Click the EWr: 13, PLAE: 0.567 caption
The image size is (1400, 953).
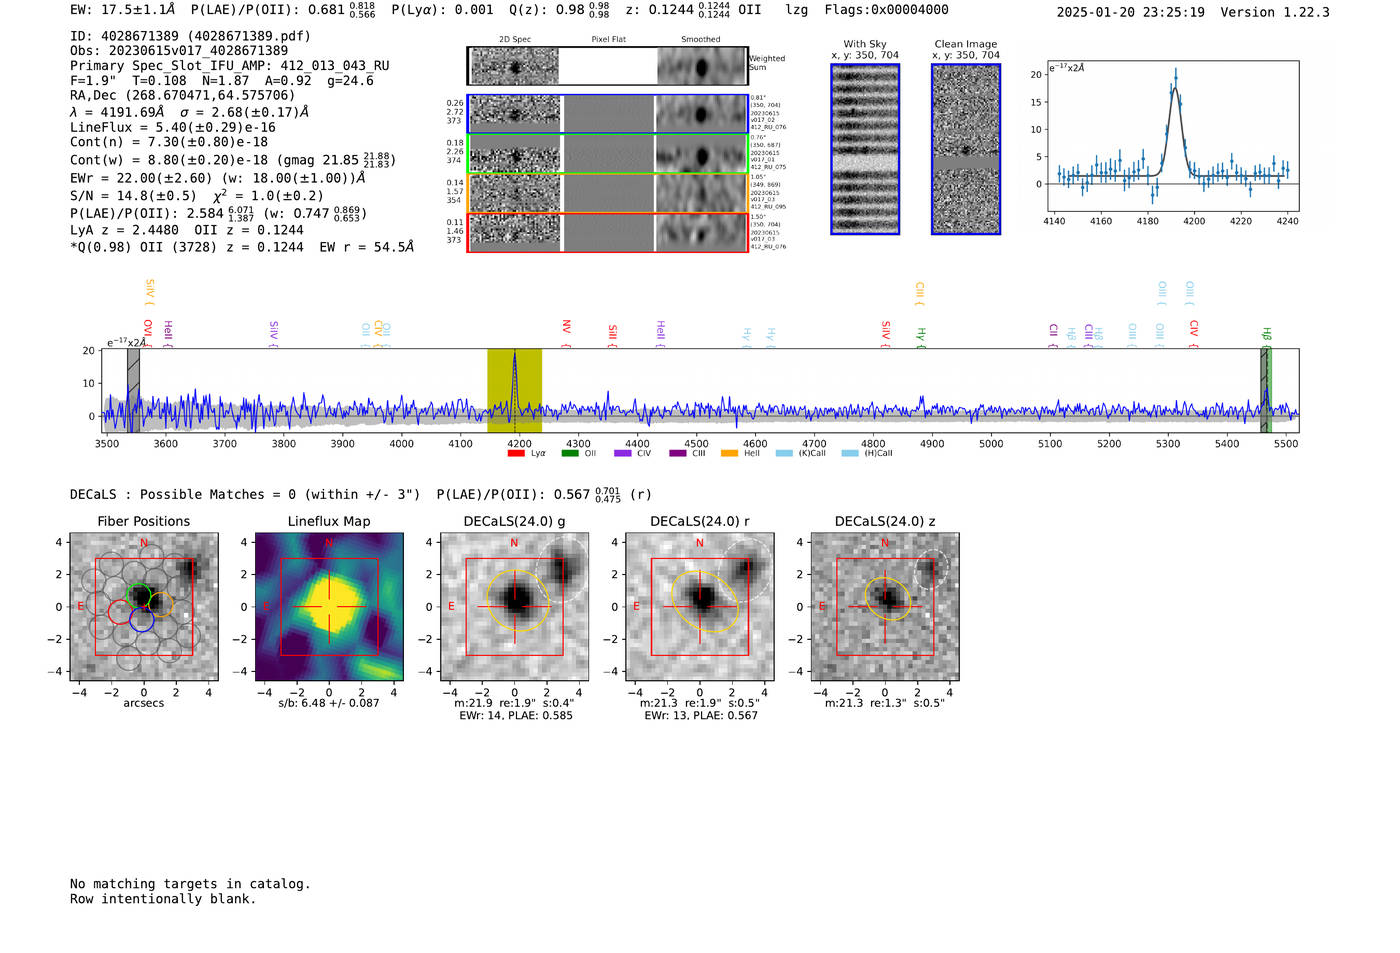(701, 716)
